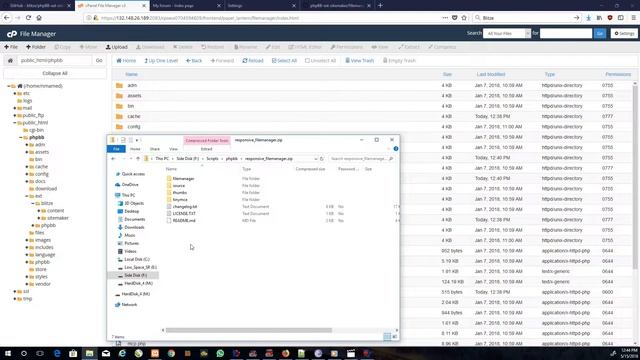Click the Upload toolbar button
The width and height of the screenshot is (640, 360).
(117, 47)
